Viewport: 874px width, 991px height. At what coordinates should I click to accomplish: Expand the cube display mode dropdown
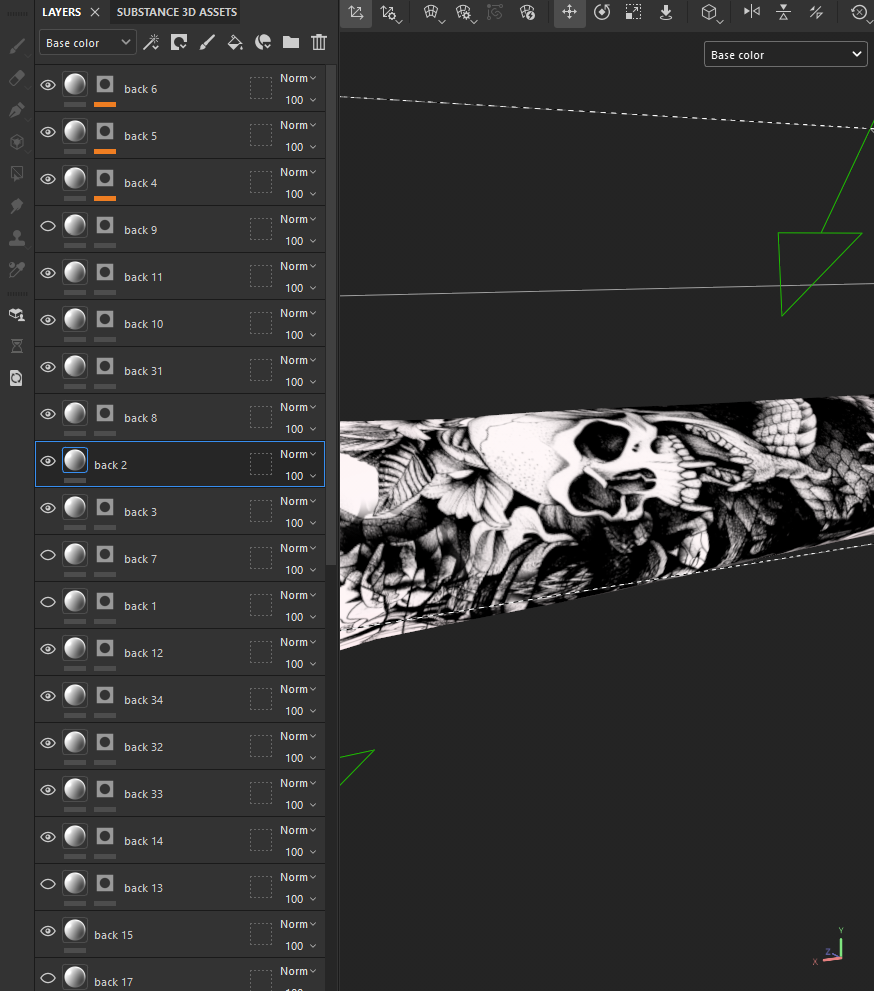pos(720,21)
